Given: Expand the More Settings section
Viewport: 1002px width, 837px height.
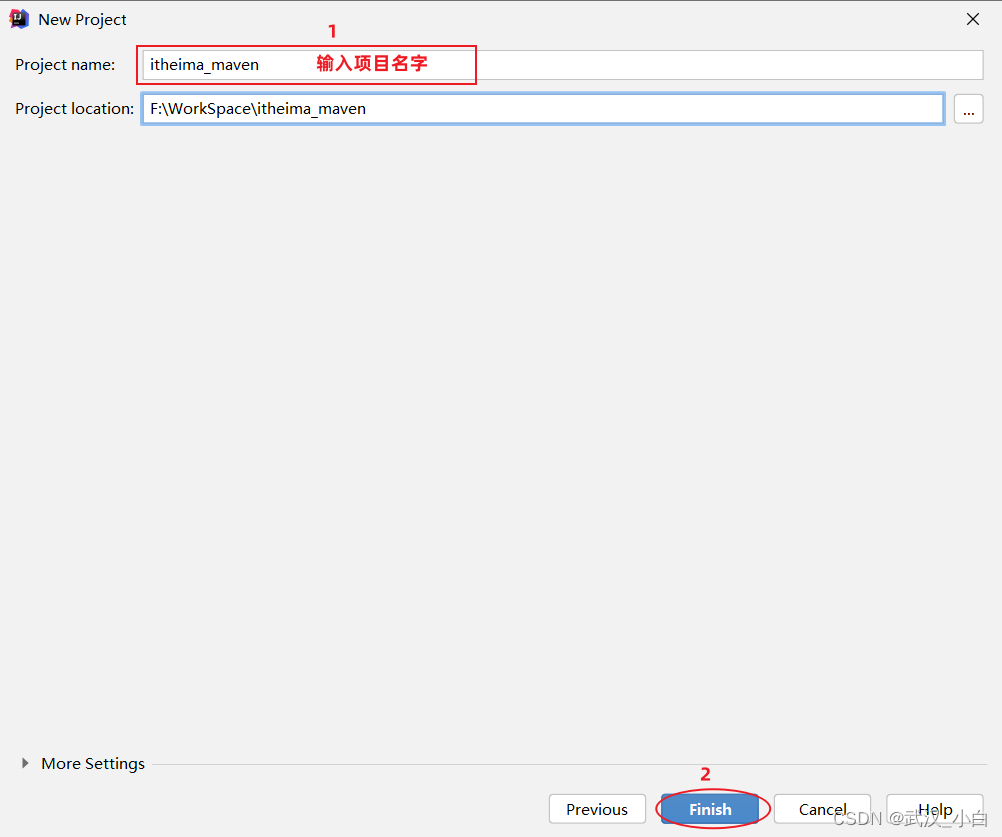Looking at the screenshot, I should (x=25, y=763).
